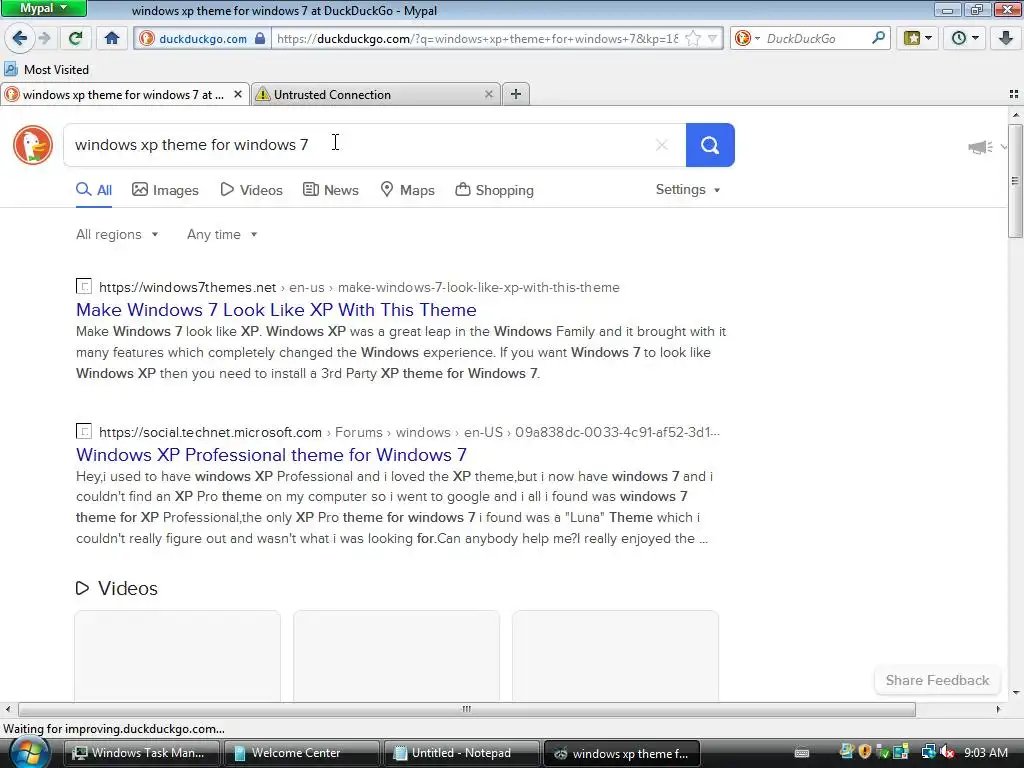Click the technet result favicon
This screenshot has width=1024, height=768.
tap(84, 431)
